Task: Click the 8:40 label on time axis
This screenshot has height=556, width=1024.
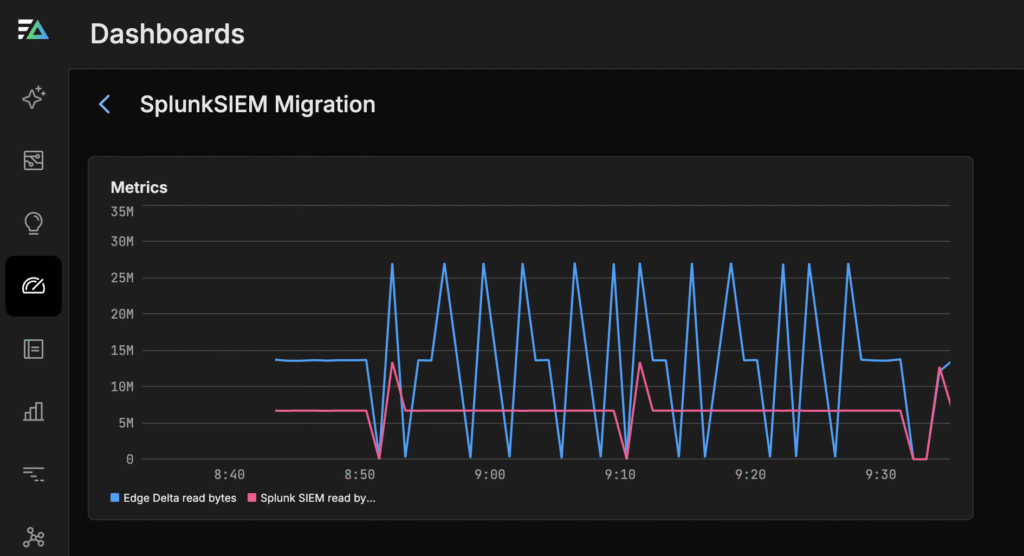Action: tap(230, 476)
